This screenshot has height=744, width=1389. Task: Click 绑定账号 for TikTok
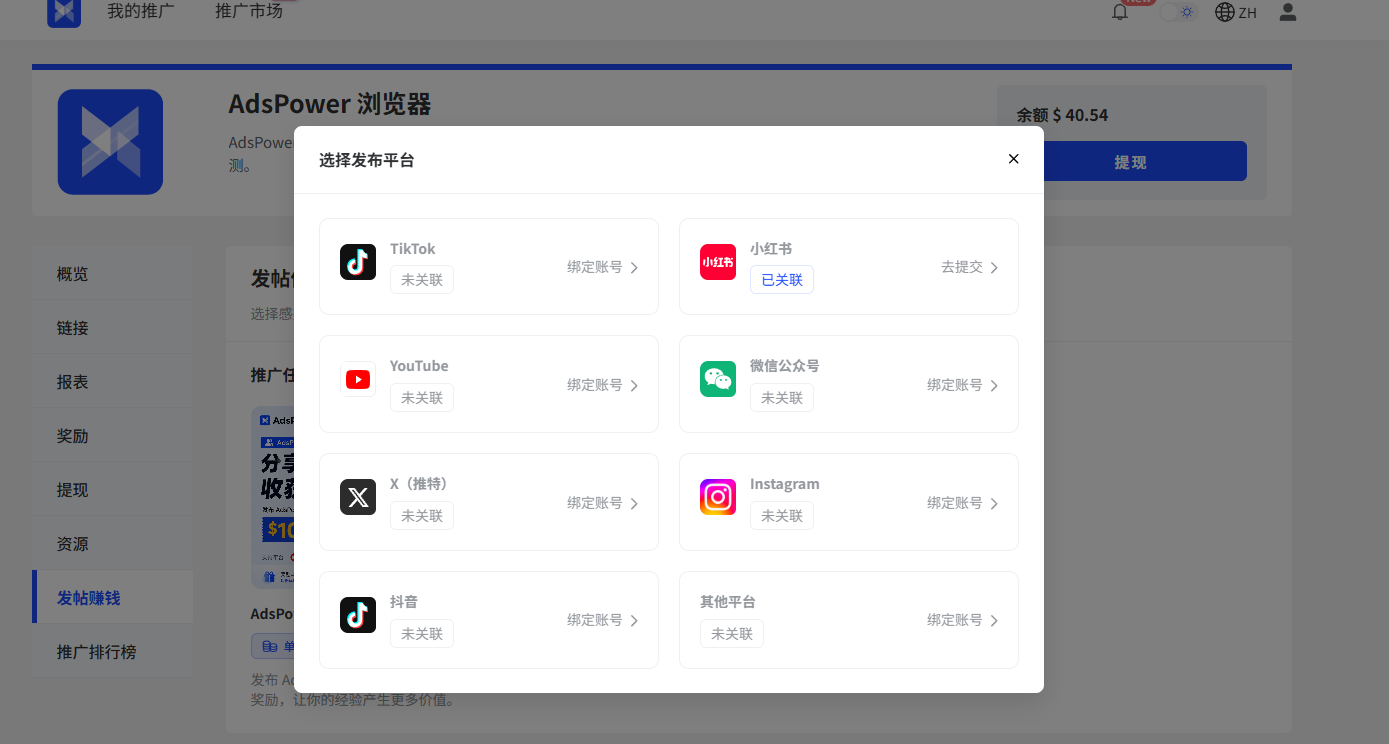coord(595,267)
